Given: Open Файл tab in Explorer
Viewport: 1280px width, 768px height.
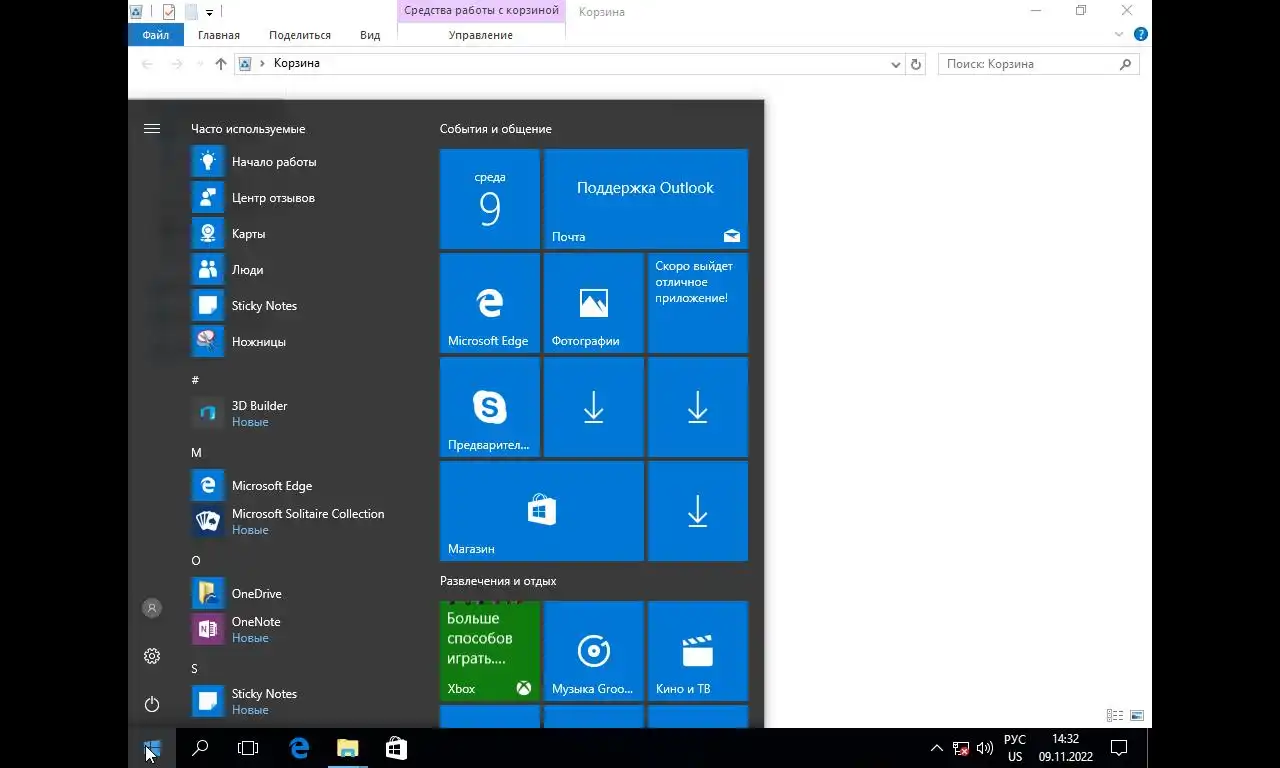Looking at the screenshot, I should click(156, 35).
